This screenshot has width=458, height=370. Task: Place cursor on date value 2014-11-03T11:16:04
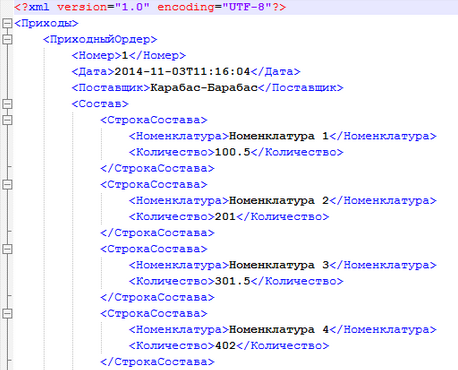click(182, 72)
